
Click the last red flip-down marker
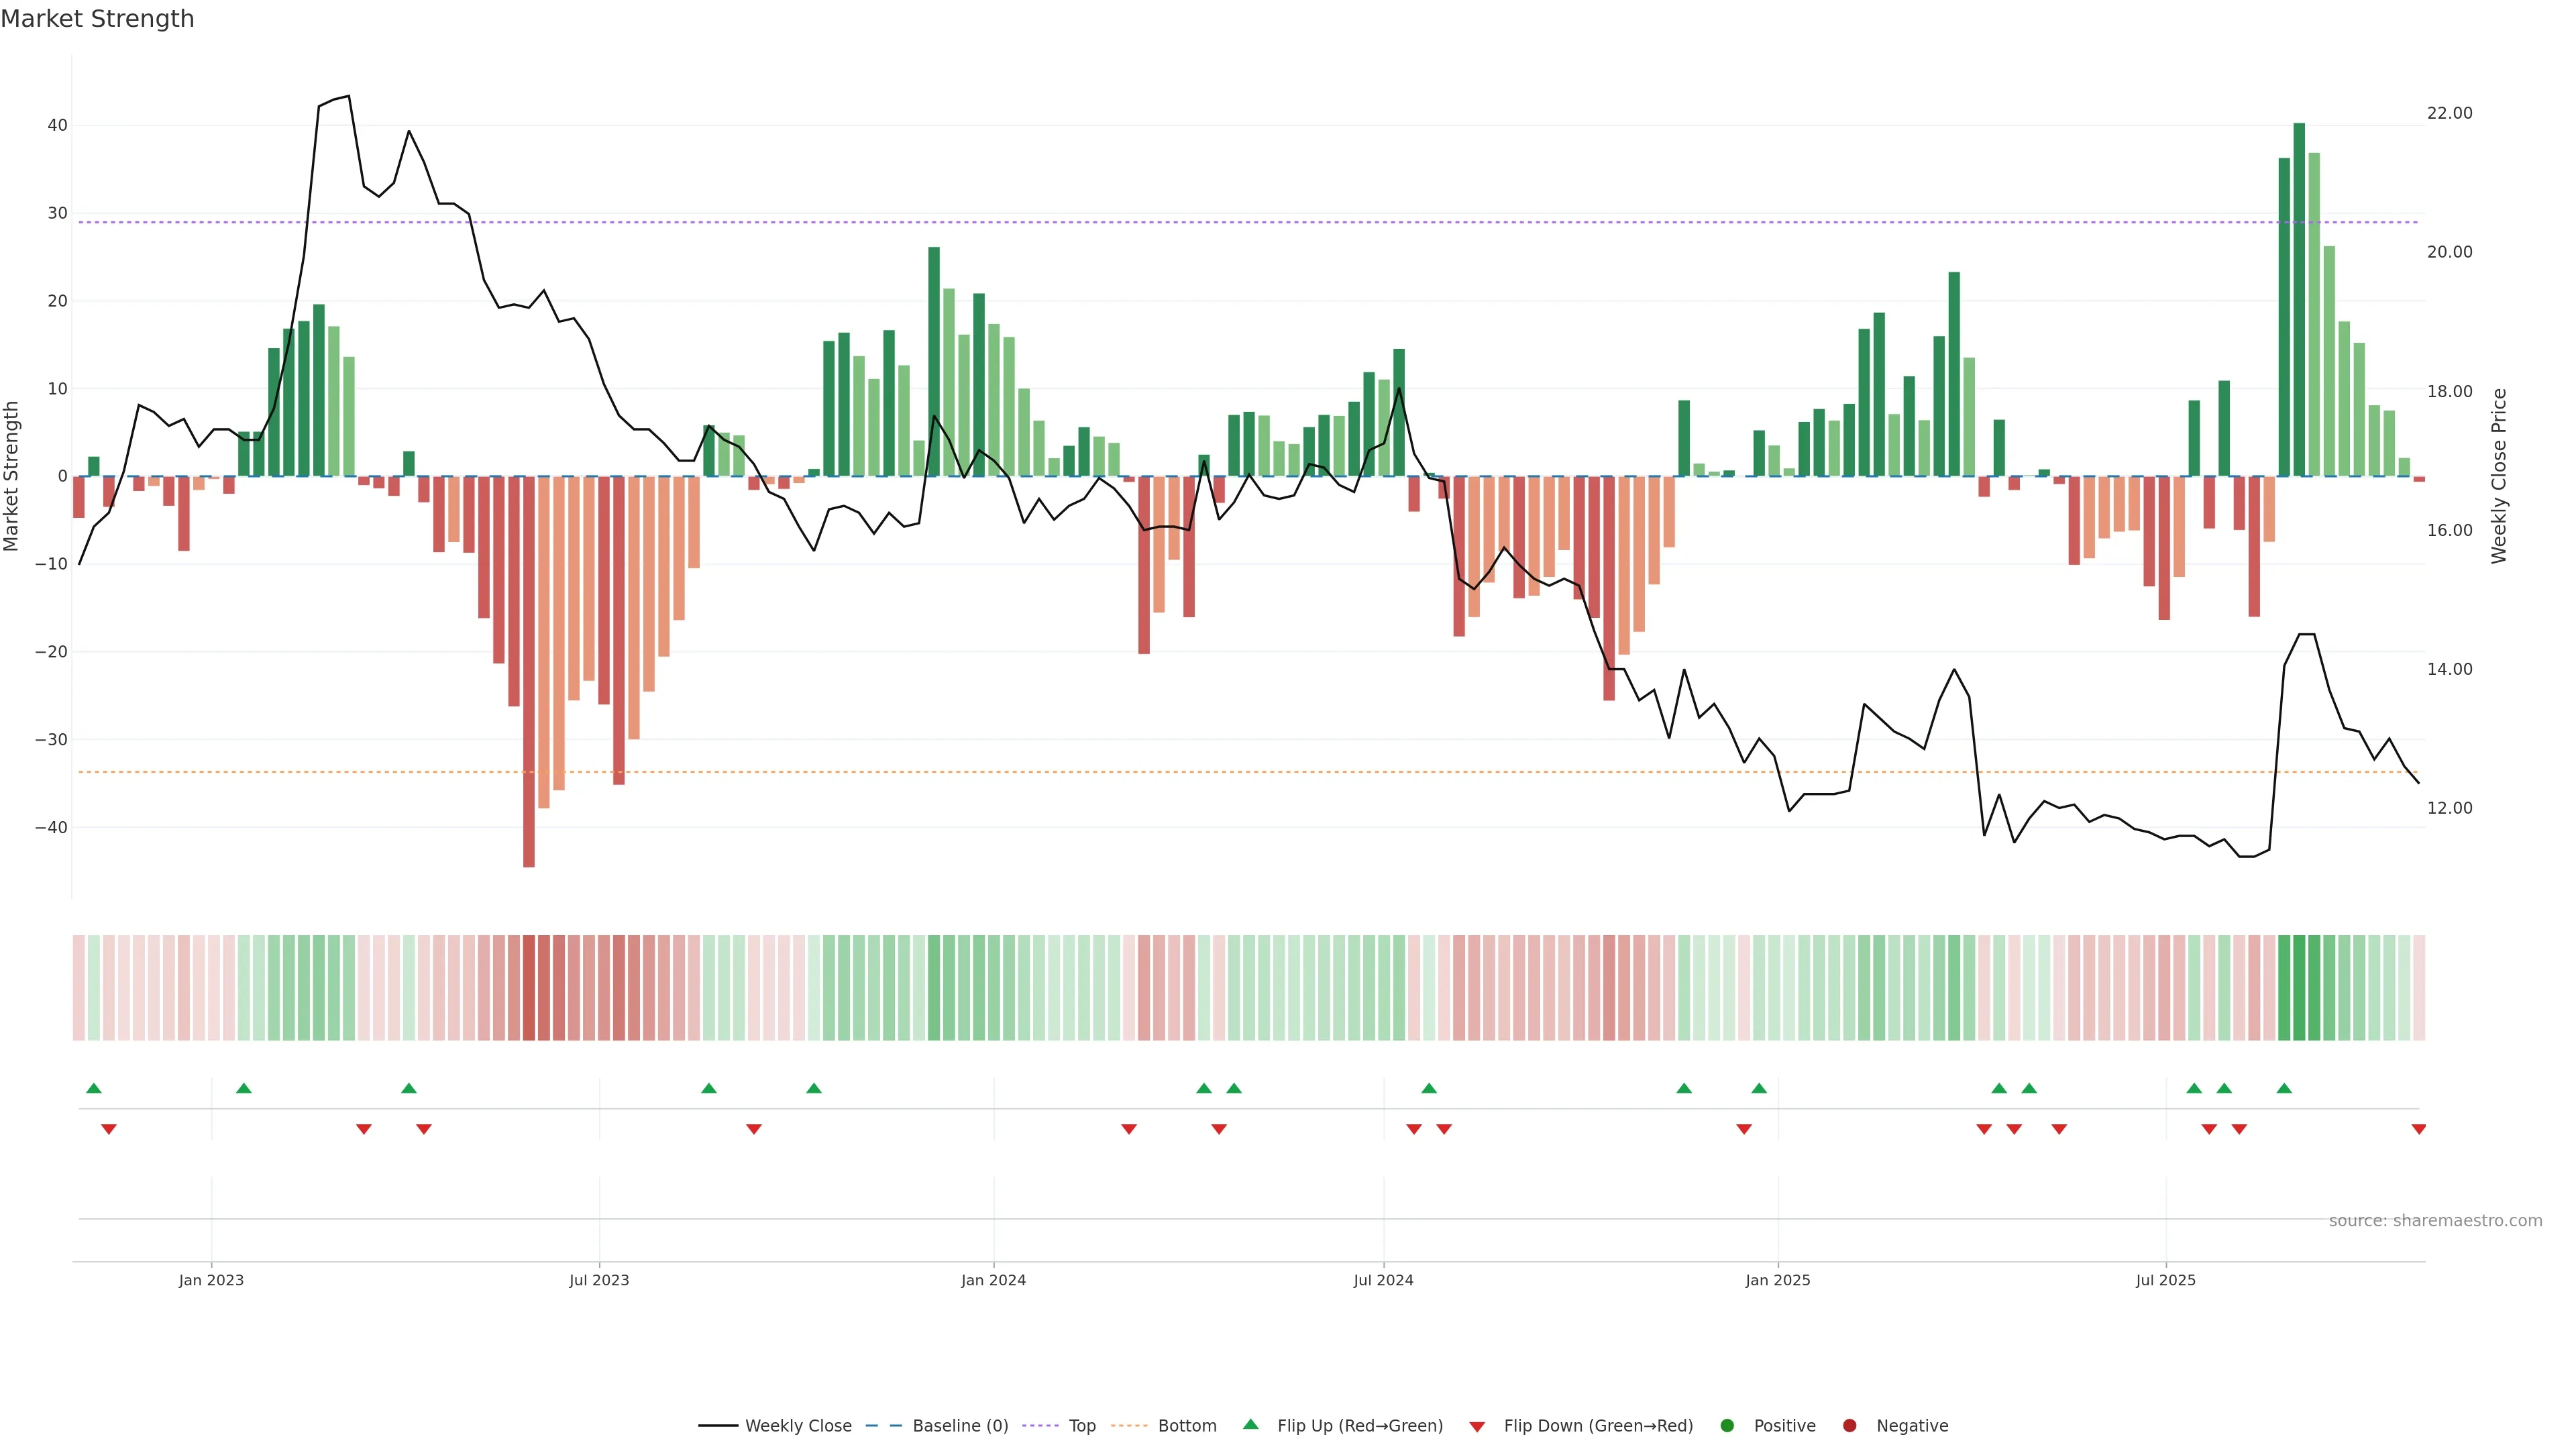point(2418,1129)
